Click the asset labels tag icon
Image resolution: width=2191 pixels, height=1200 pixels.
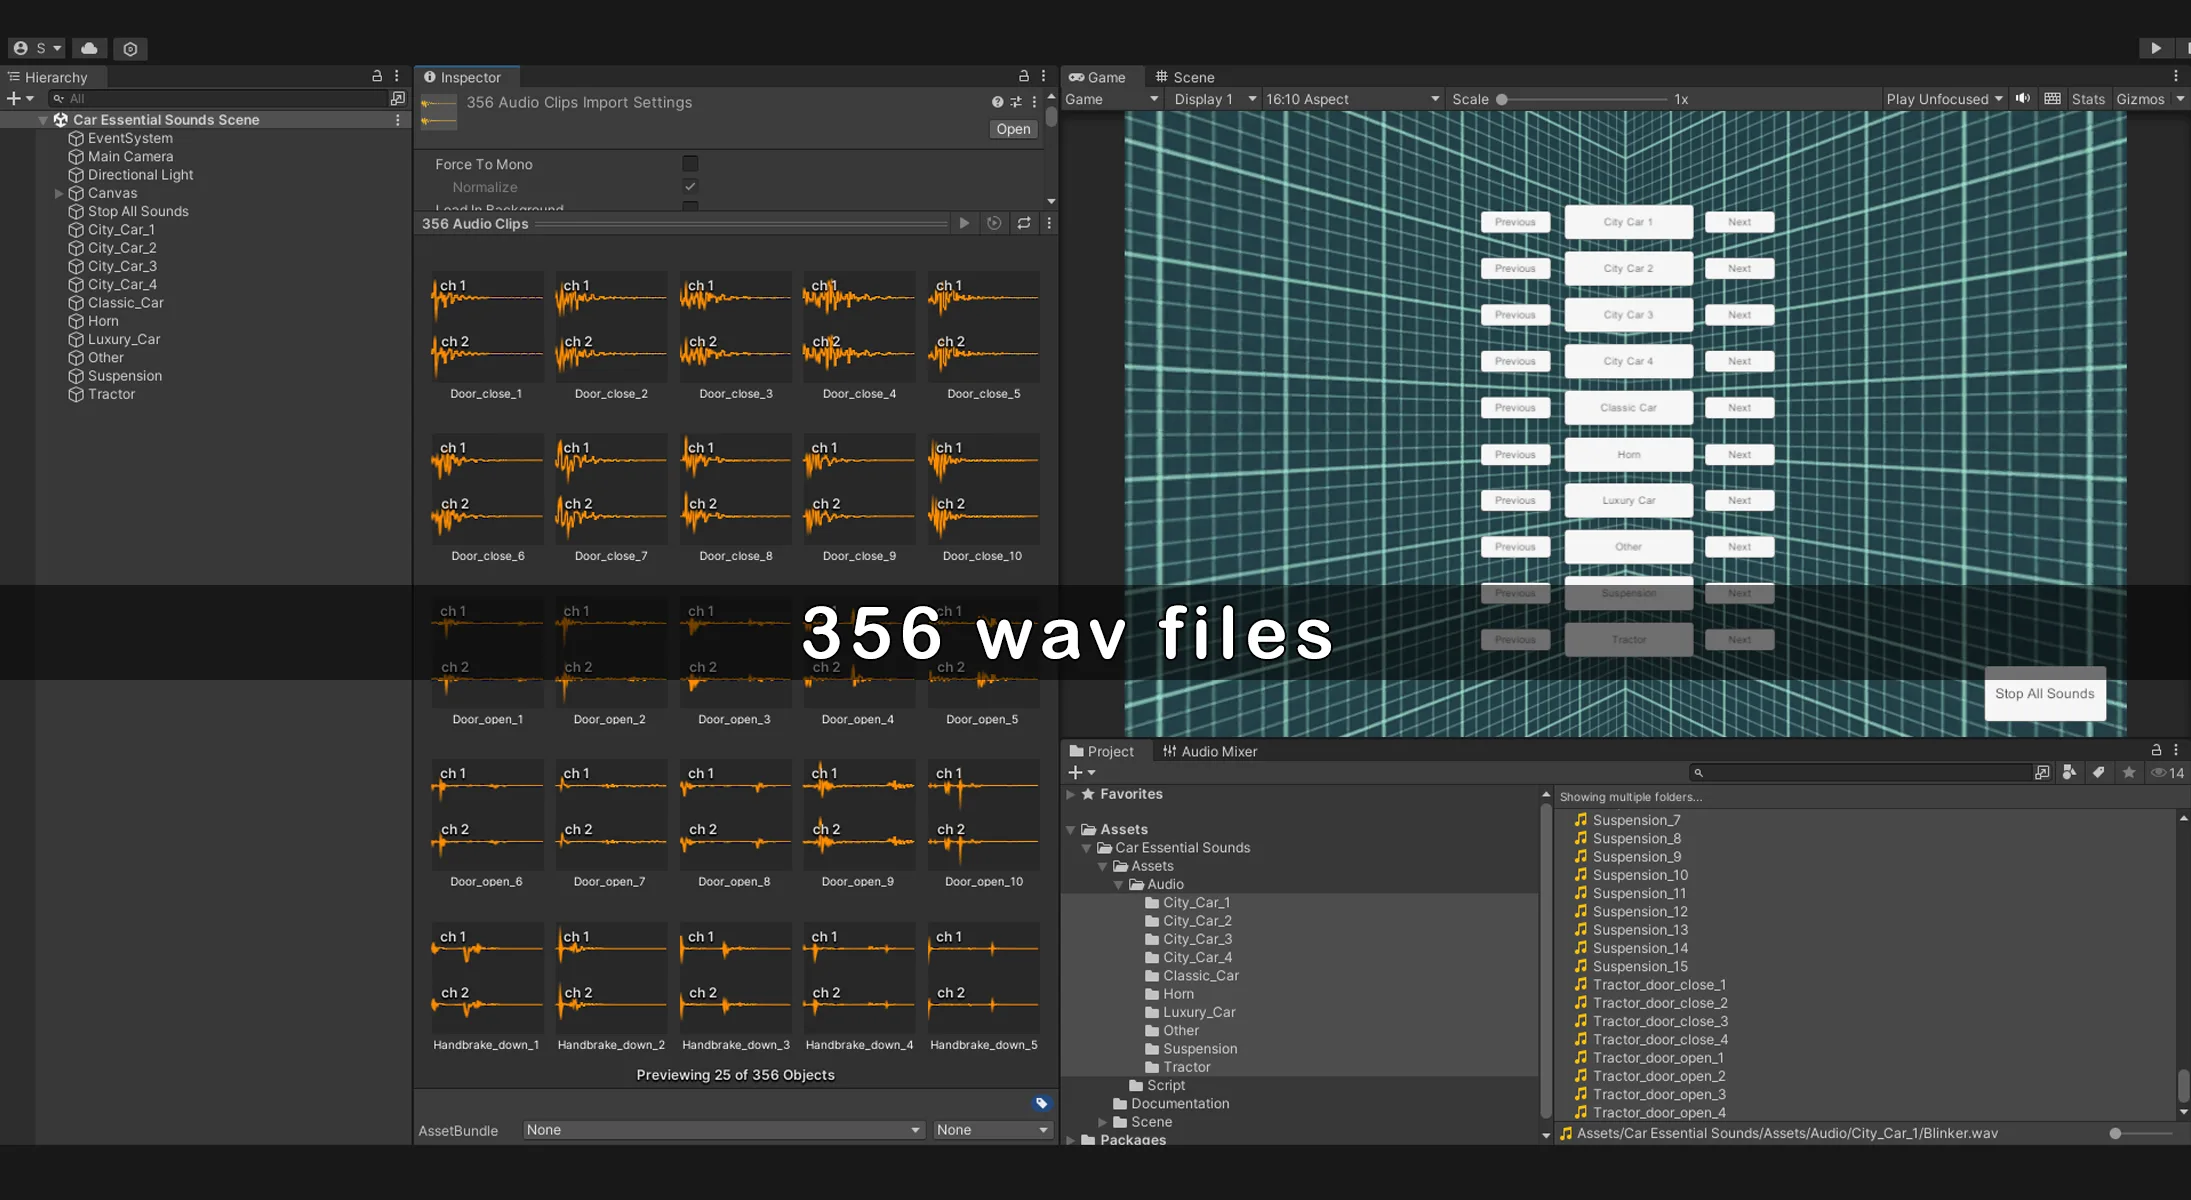pyautogui.click(x=1041, y=1103)
